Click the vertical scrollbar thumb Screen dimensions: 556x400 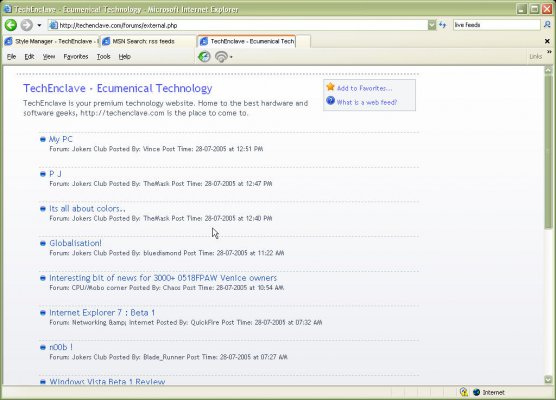coord(548,151)
